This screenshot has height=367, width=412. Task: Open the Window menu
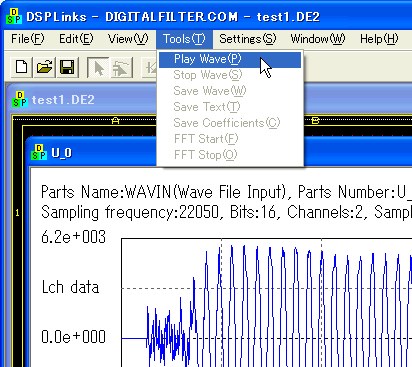tap(317, 39)
